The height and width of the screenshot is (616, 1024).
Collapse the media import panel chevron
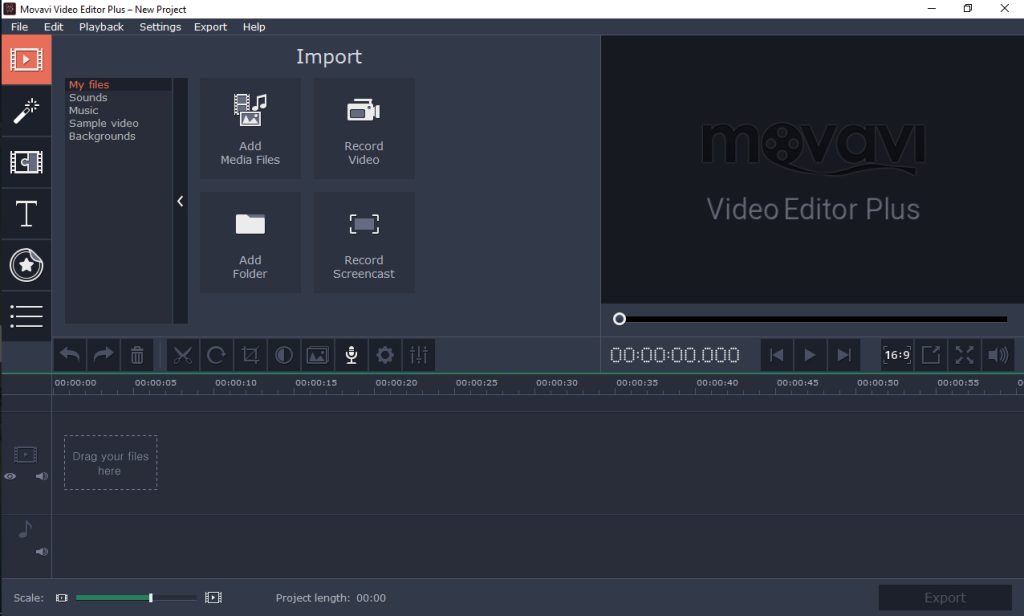coord(180,201)
